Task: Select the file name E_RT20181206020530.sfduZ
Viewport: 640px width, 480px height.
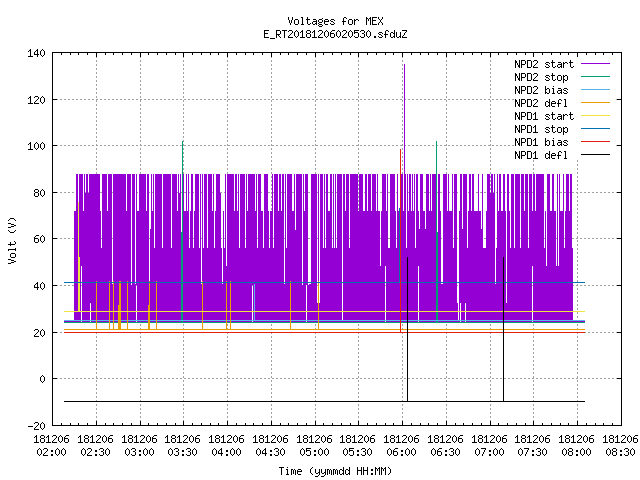Action: tap(335, 34)
